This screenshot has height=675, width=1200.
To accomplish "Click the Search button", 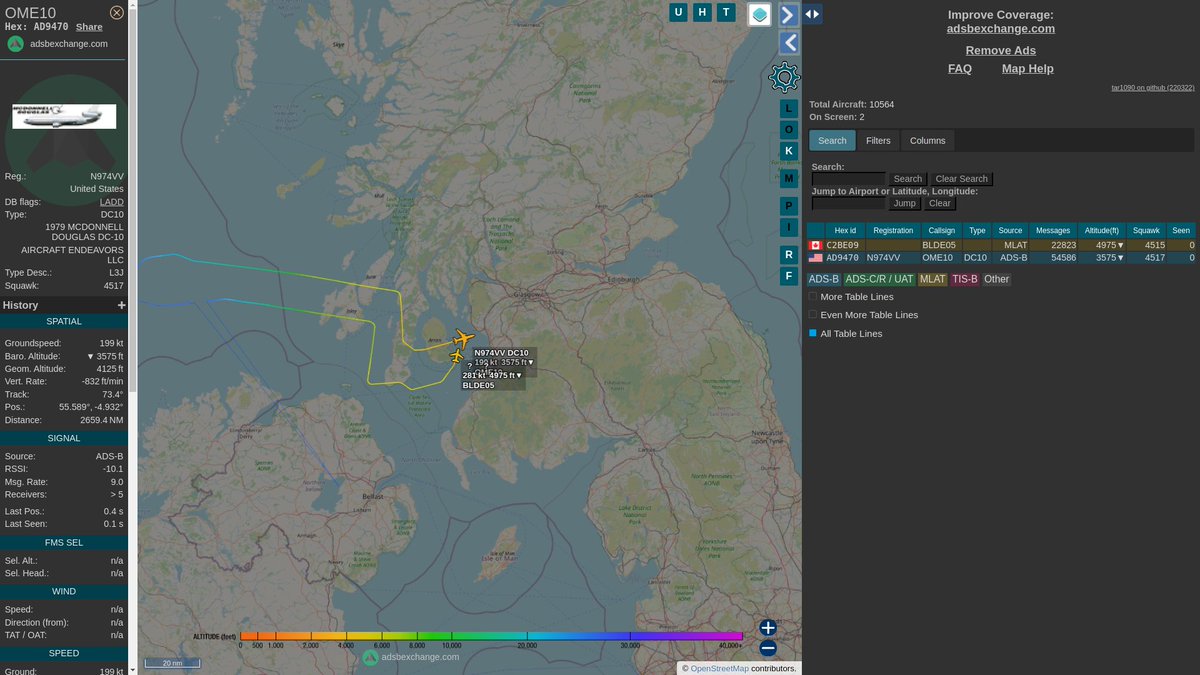I will [908, 179].
